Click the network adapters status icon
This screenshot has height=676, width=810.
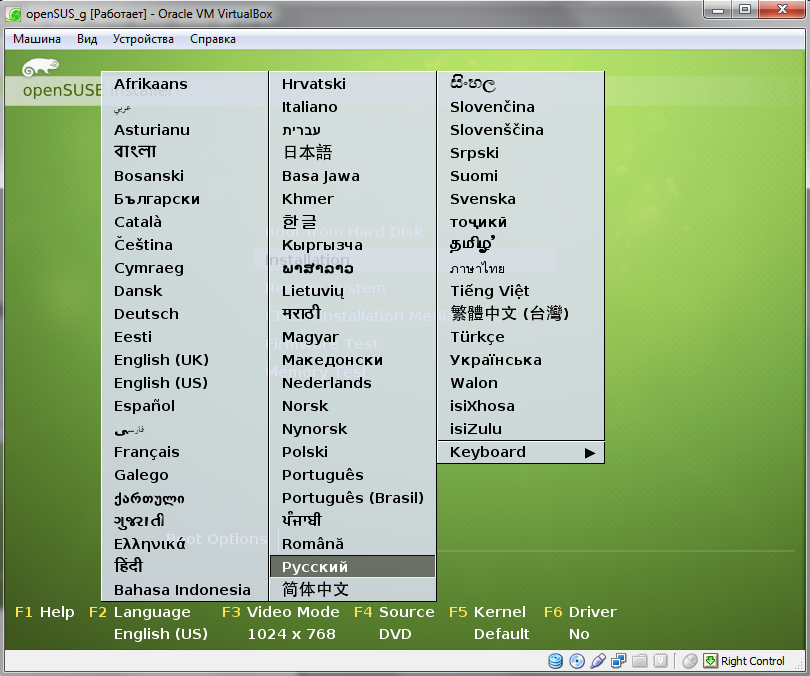tap(618, 661)
